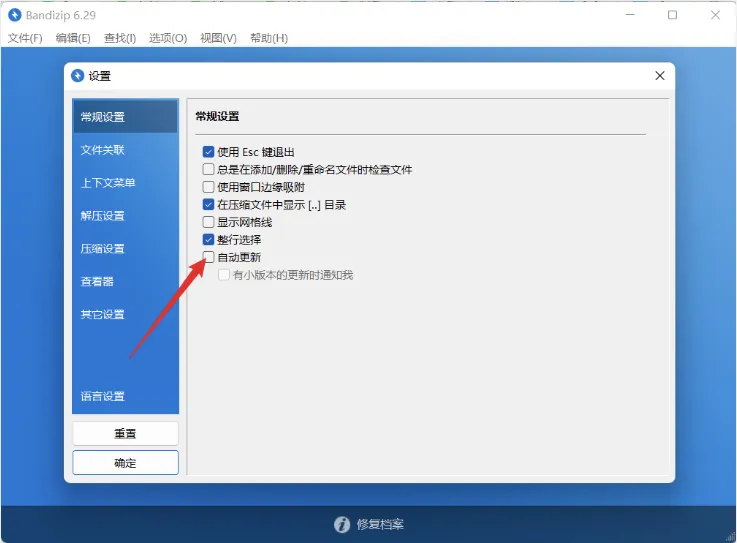The height and width of the screenshot is (543, 737).
Task: Open the 选项(O) menu
Action: pos(168,38)
